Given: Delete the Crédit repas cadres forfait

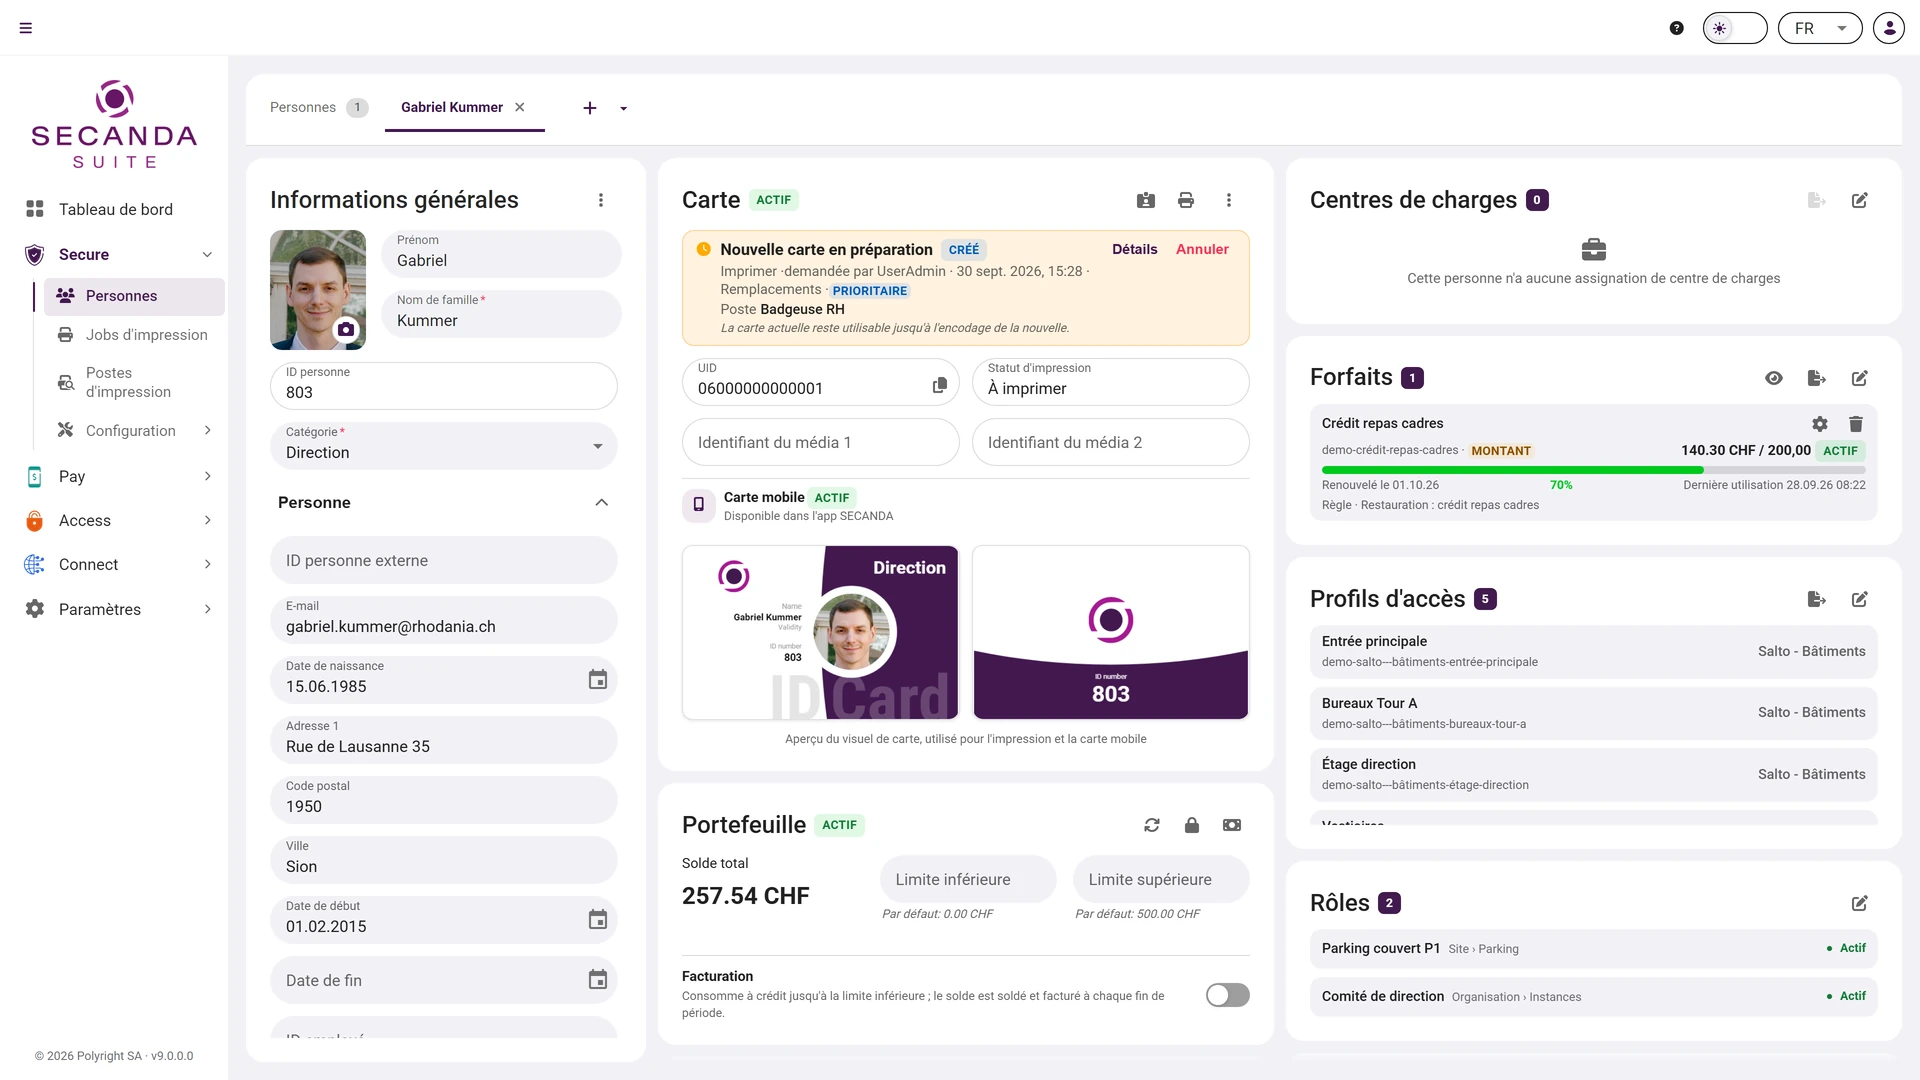Looking at the screenshot, I should pyautogui.click(x=1856, y=424).
